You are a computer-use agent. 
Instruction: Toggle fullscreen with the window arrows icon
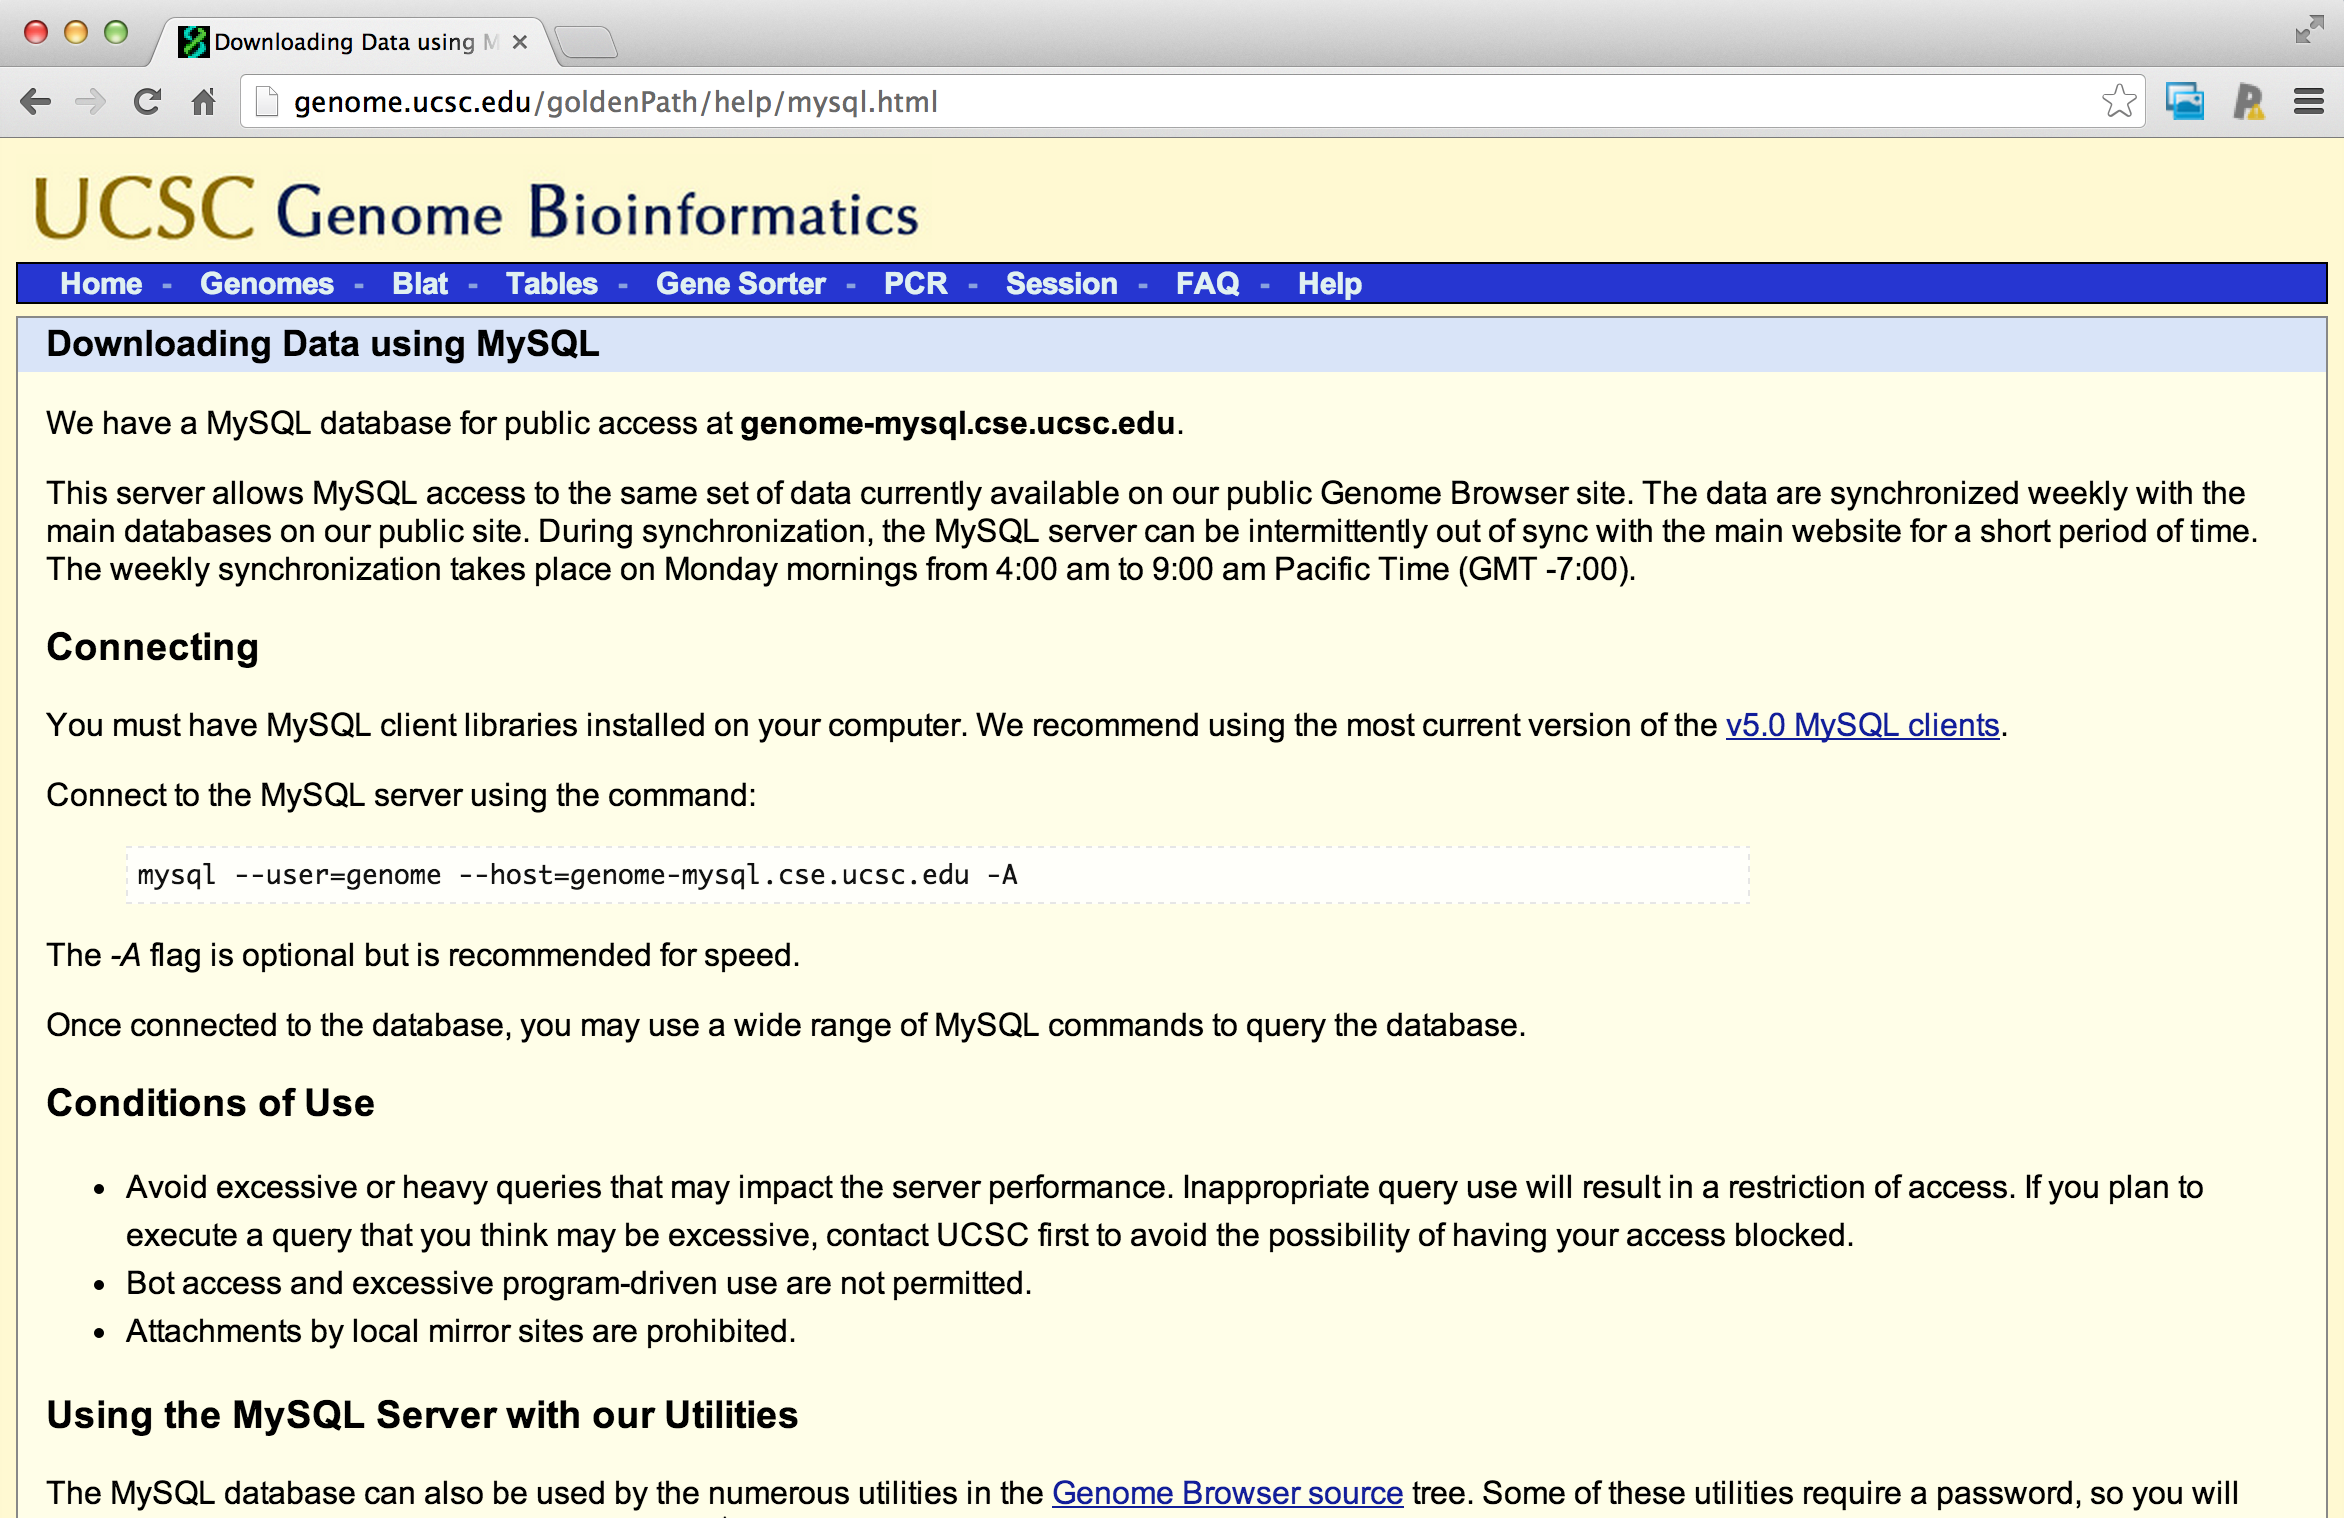(x=2309, y=30)
